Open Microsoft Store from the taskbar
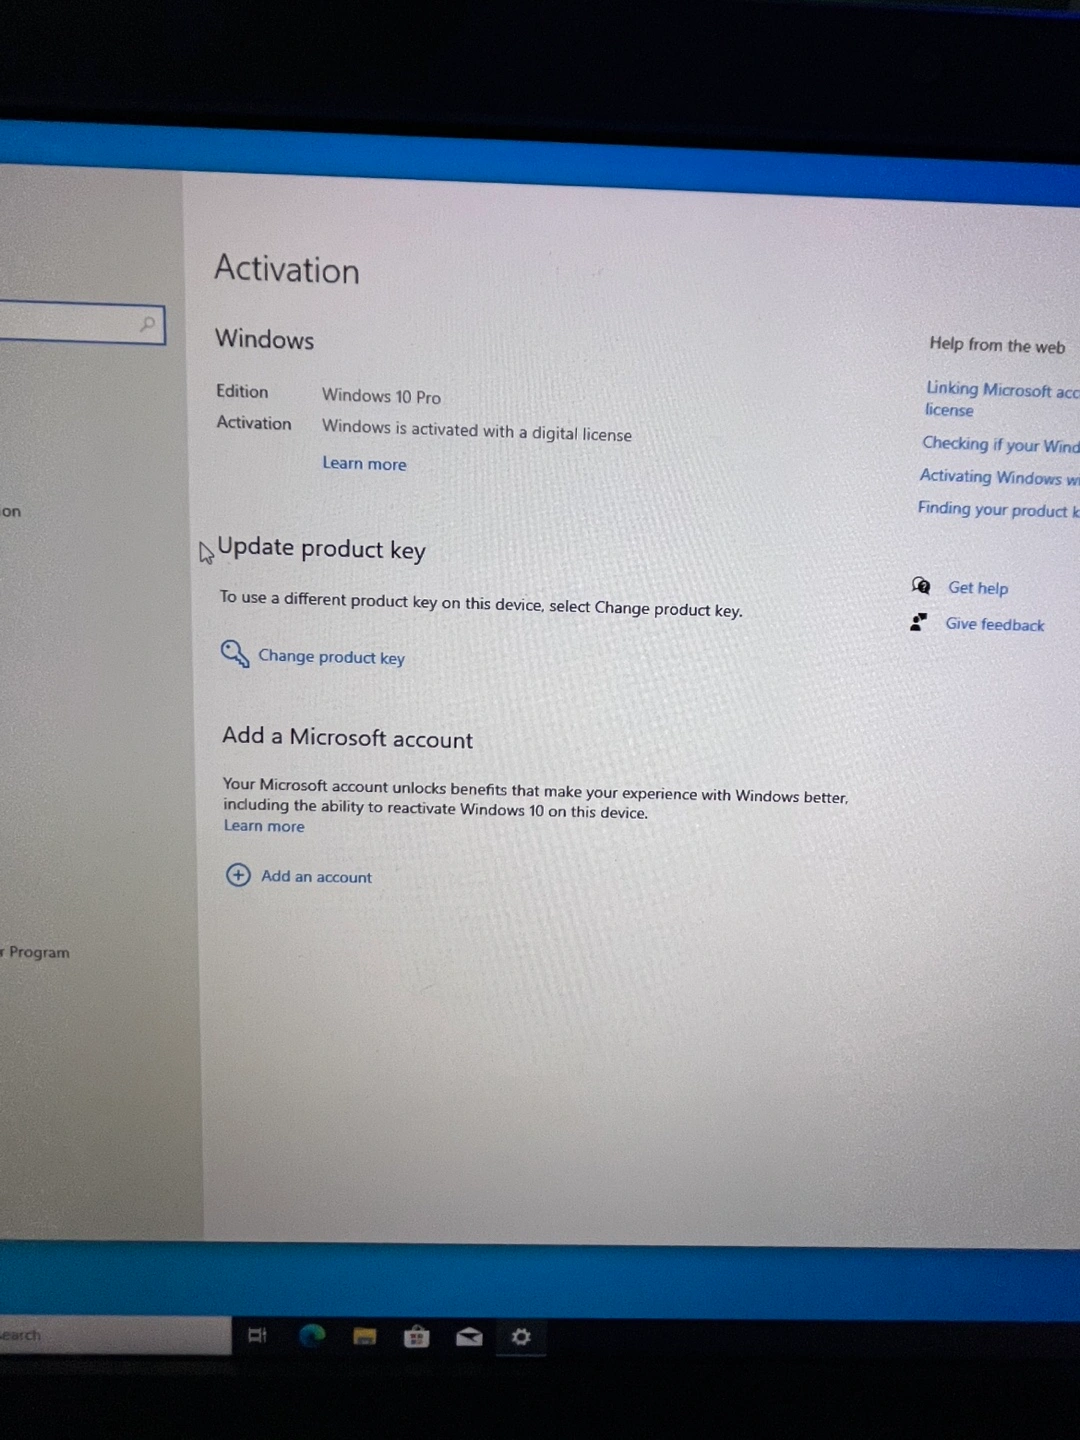 [417, 1336]
